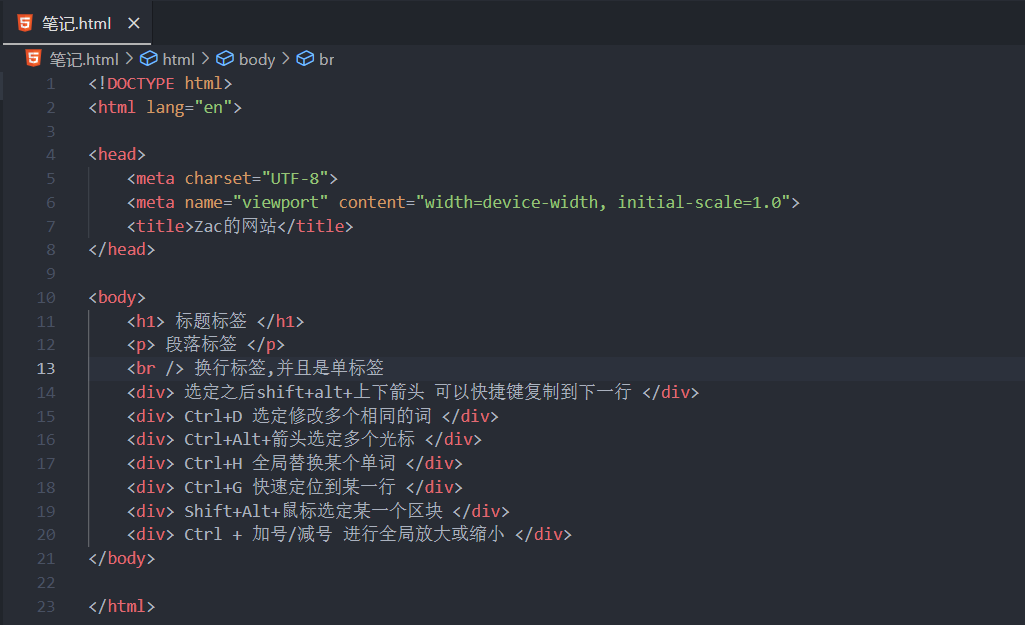Open the body breadcrumb symbol dropdown

tap(257, 59)
